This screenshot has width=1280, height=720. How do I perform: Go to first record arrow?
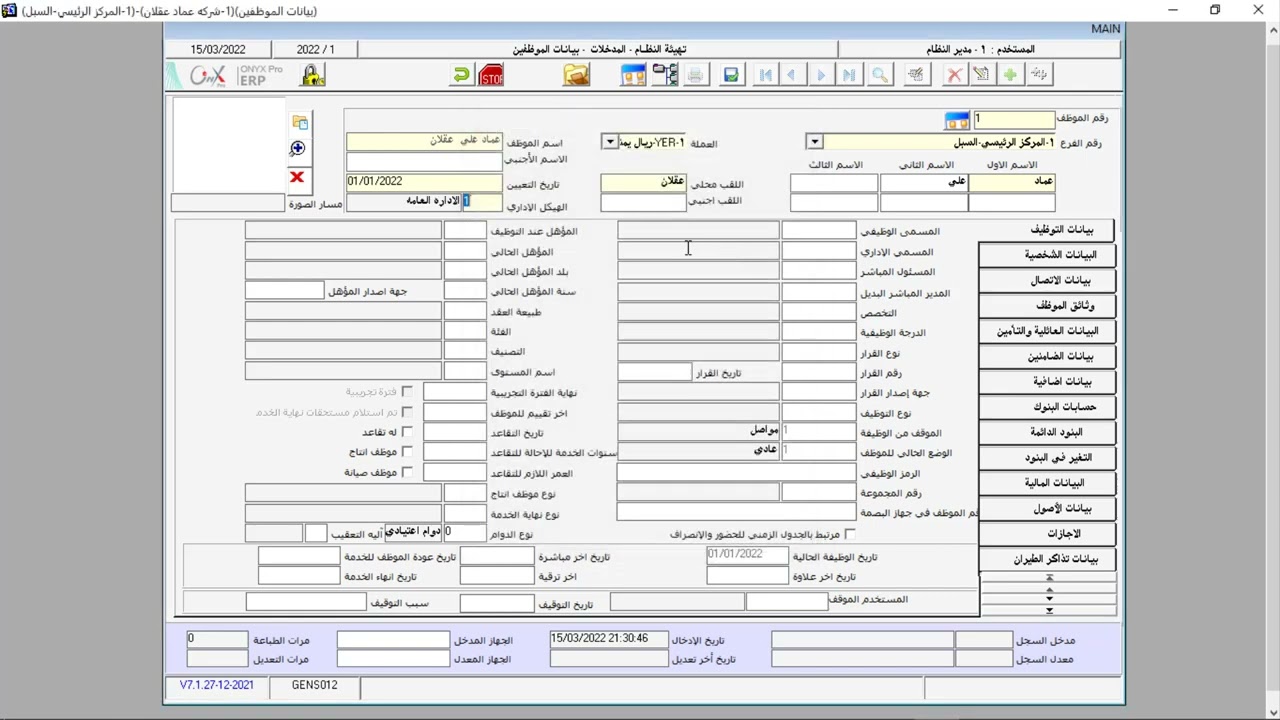(x=765, y=75)
